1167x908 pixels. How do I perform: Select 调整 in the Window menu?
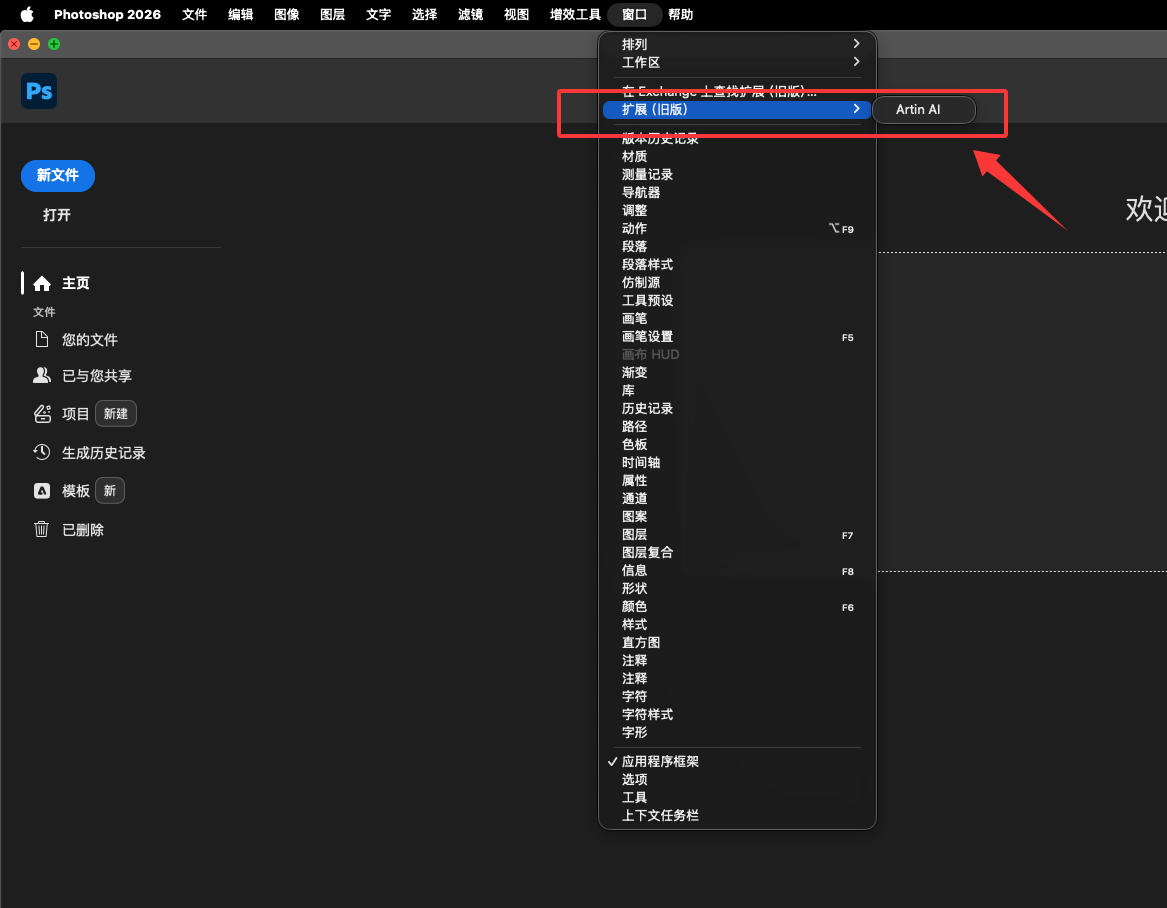coord(737,211)
